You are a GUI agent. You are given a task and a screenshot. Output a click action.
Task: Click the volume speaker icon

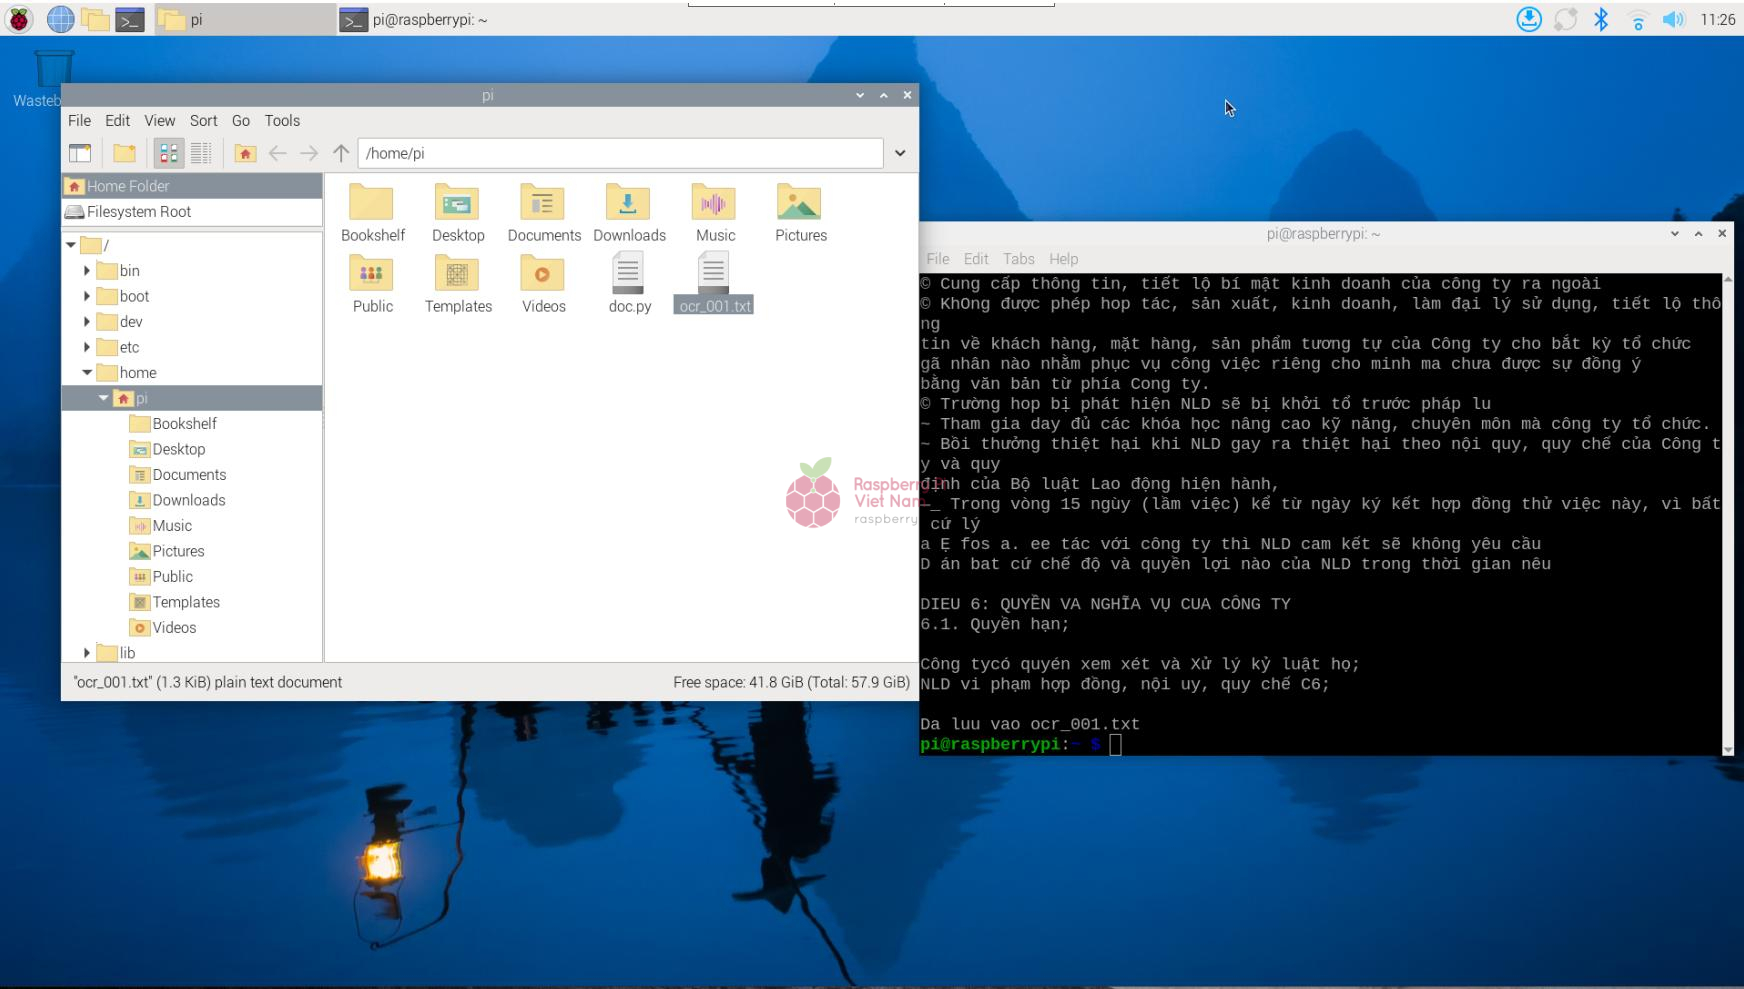point(1673,19)
